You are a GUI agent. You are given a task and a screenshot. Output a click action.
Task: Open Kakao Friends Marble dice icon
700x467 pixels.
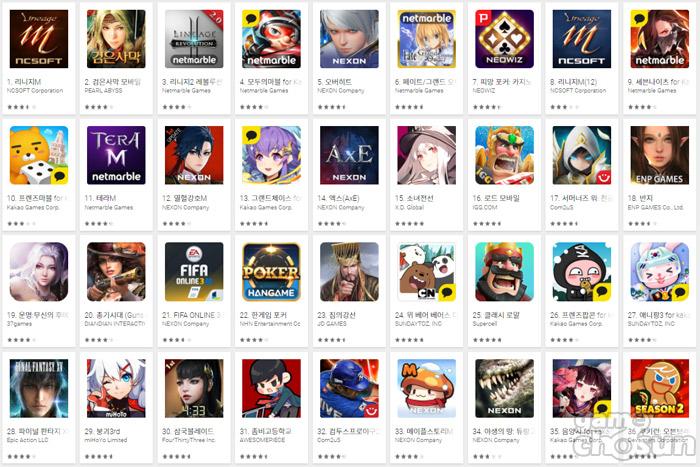pyautogui.click(x=39, y=155)
